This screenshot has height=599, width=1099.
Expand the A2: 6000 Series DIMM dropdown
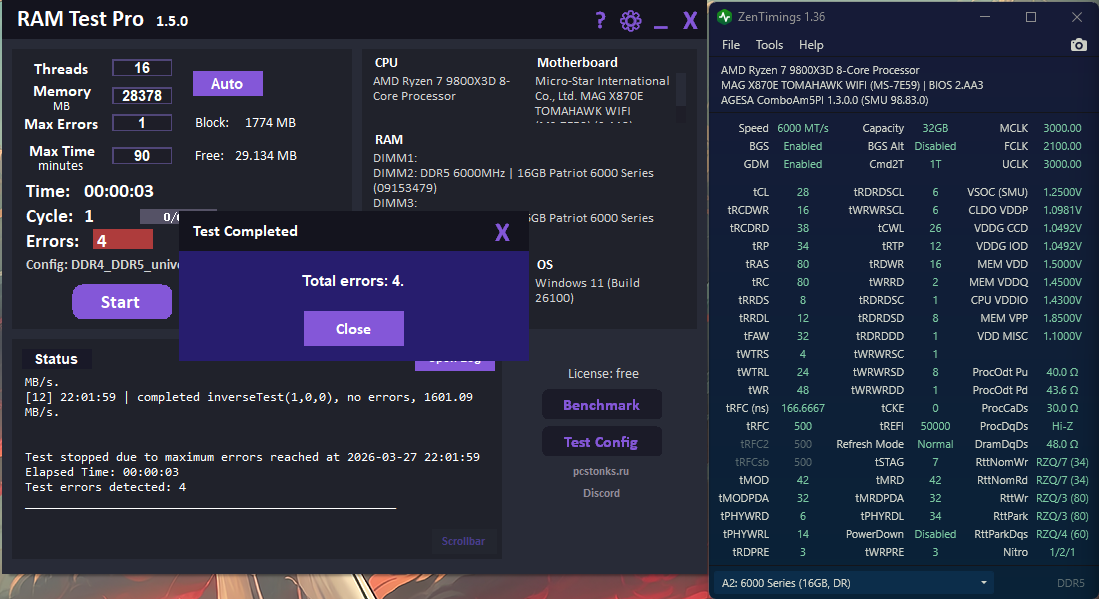(853, 583)
